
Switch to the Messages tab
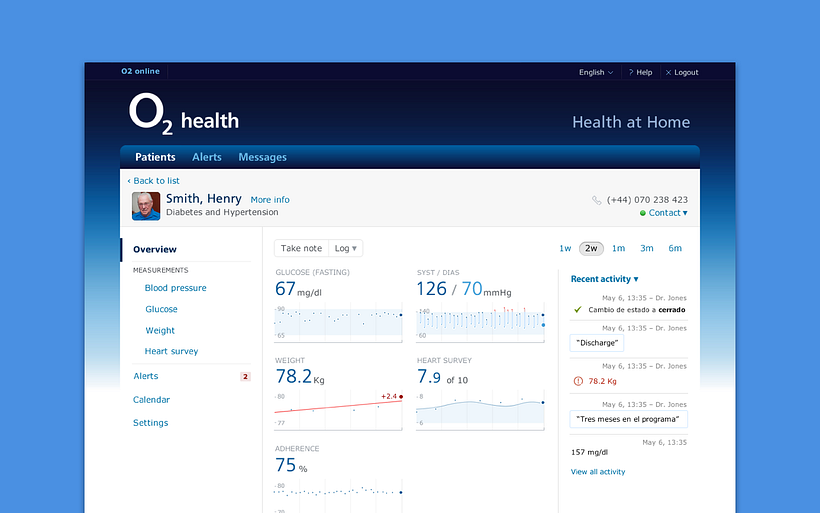pos(263,157)
